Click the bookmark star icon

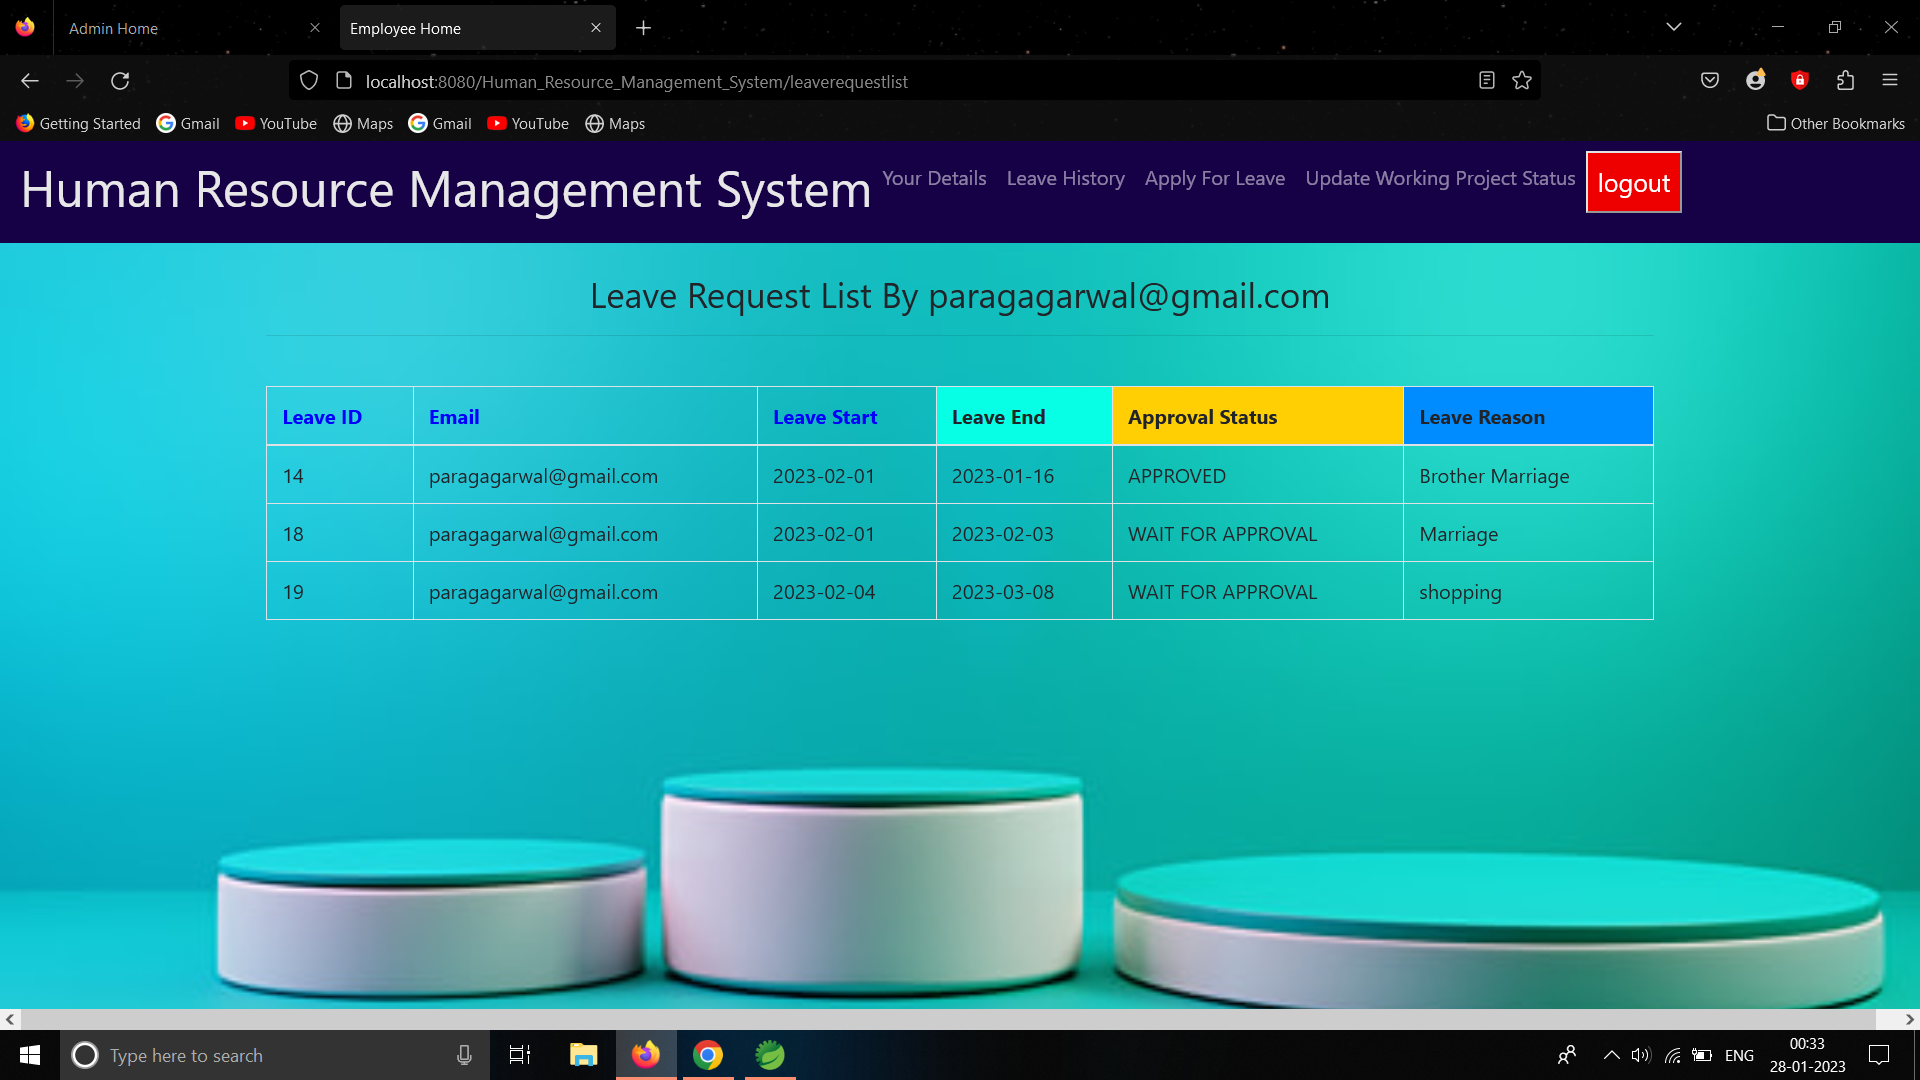1522,81
